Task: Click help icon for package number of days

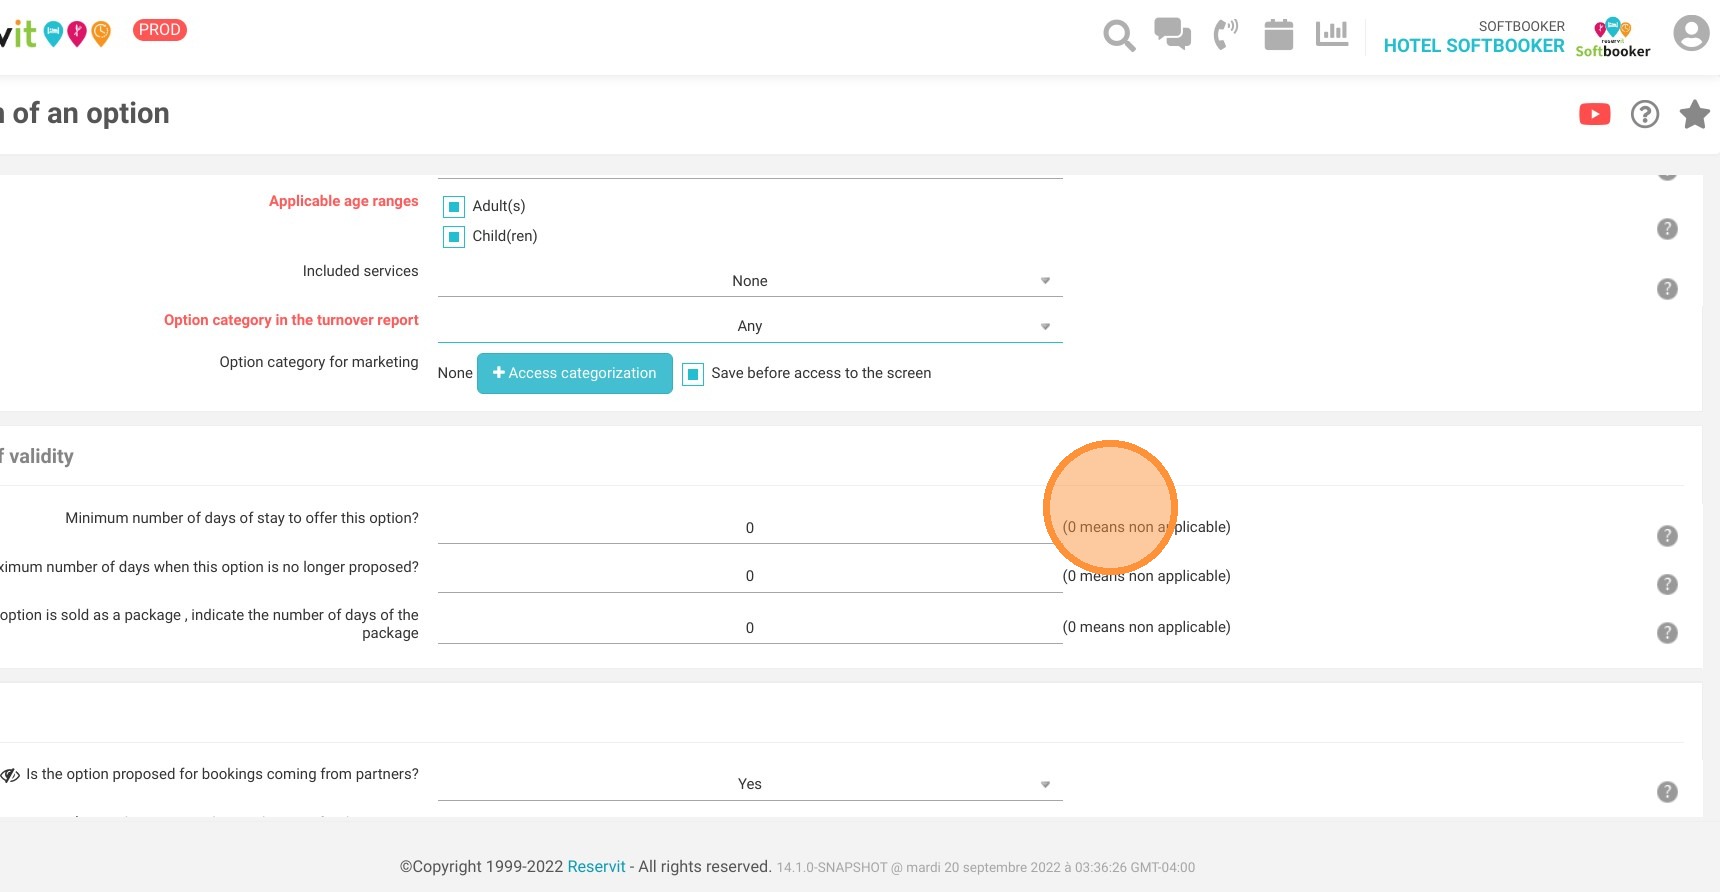Action: pyautogui.click(x=1667, y=633)
